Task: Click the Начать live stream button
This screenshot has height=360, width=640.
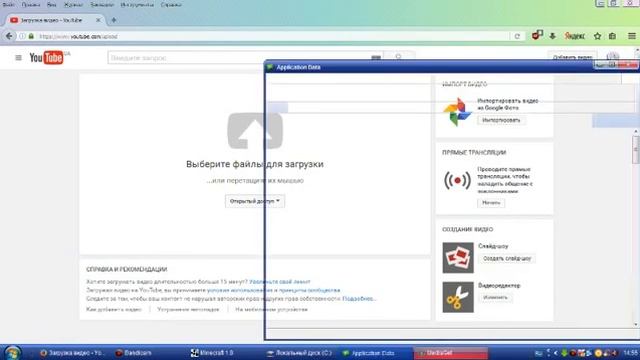Action: click(491, 202)
